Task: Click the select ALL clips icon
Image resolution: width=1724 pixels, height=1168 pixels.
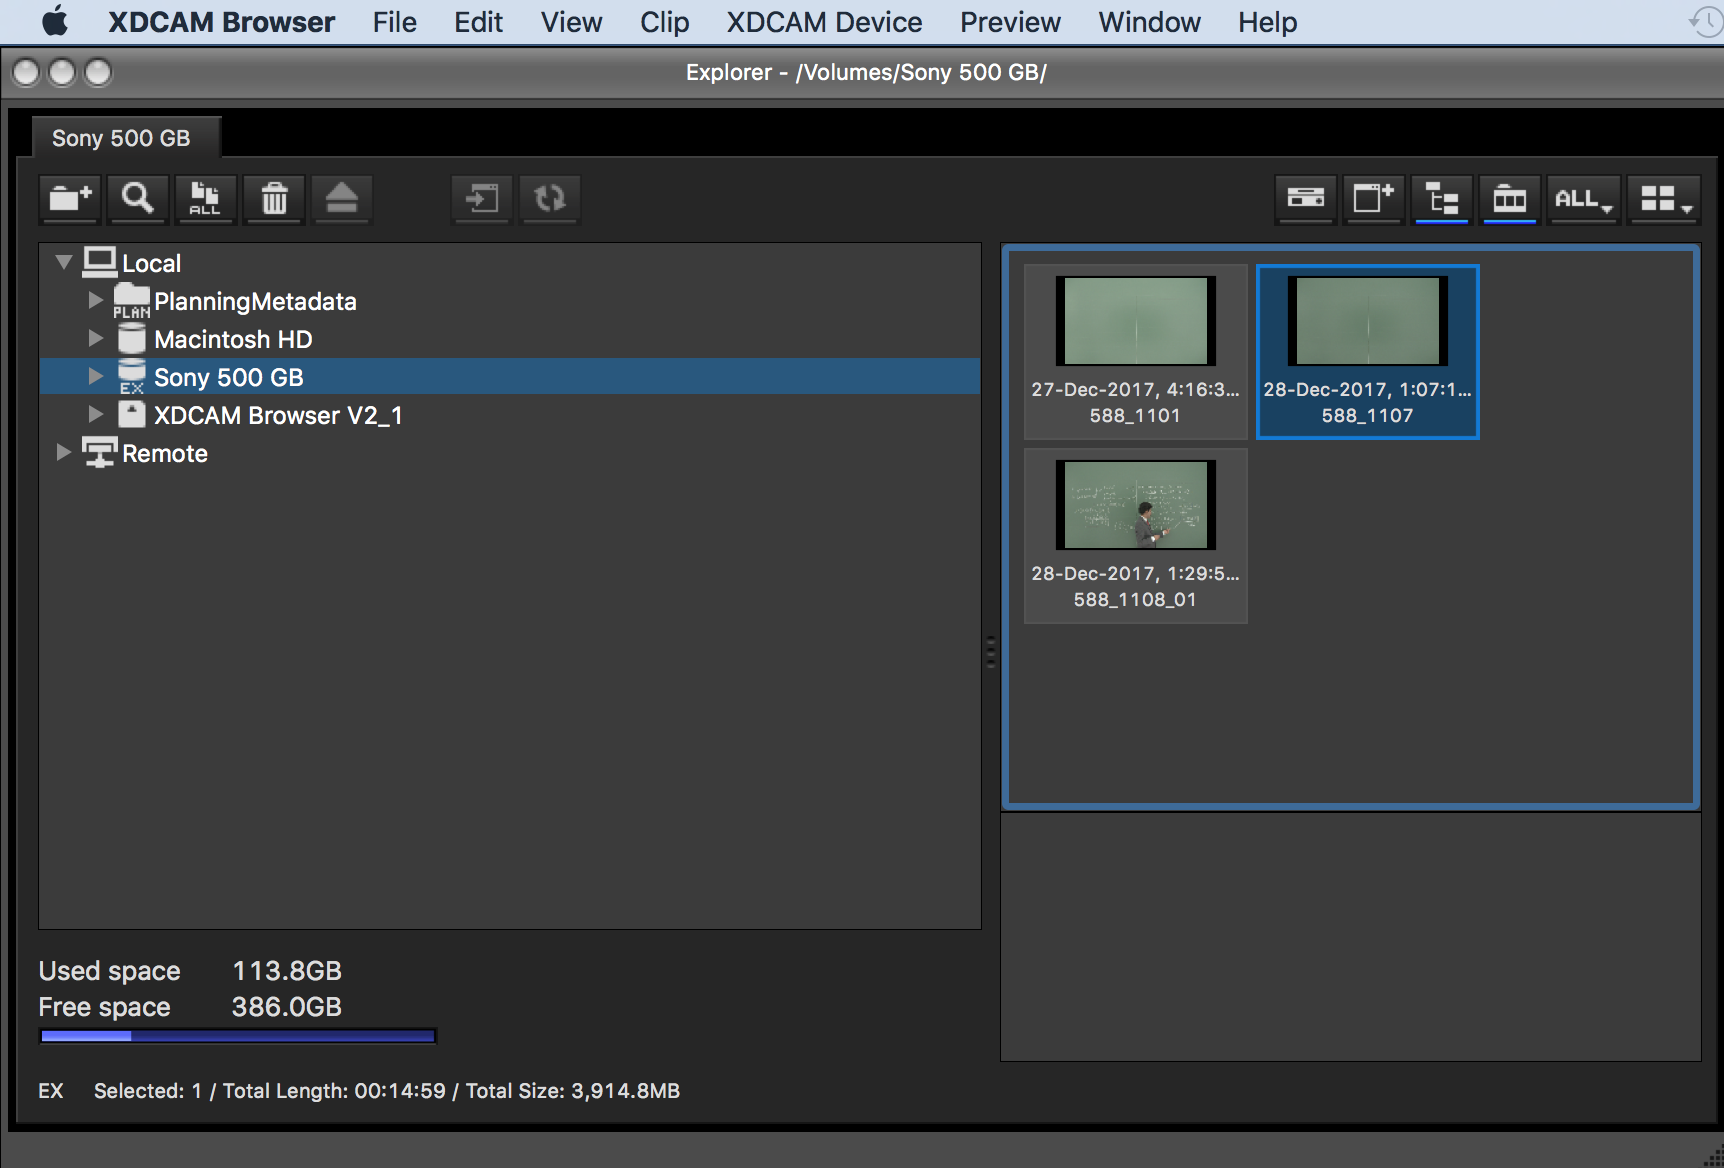Action: coord(205,199)
